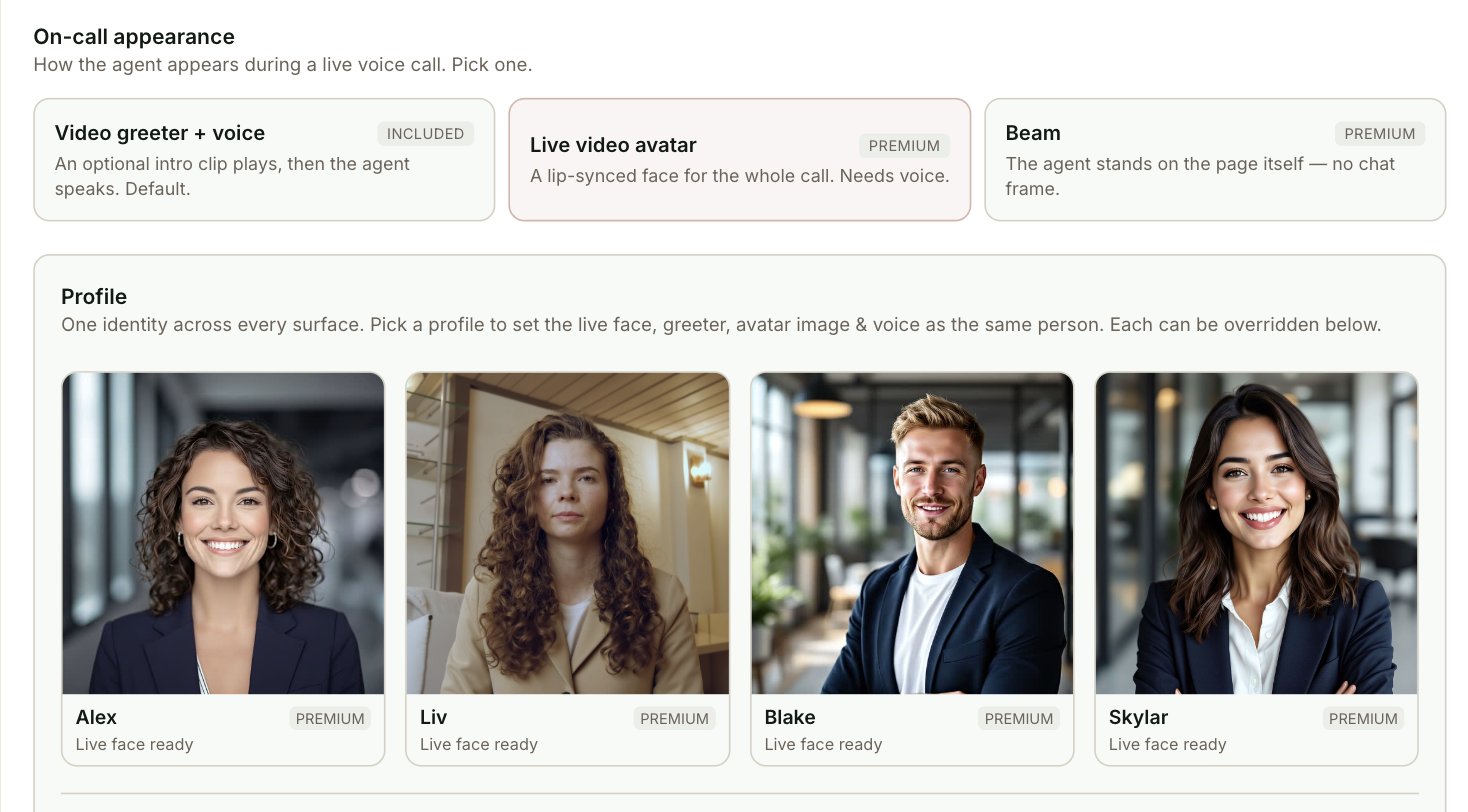Viewport: 1468px width, 812px height.
Task: Click the name label Liv
Action: point(433,717)
